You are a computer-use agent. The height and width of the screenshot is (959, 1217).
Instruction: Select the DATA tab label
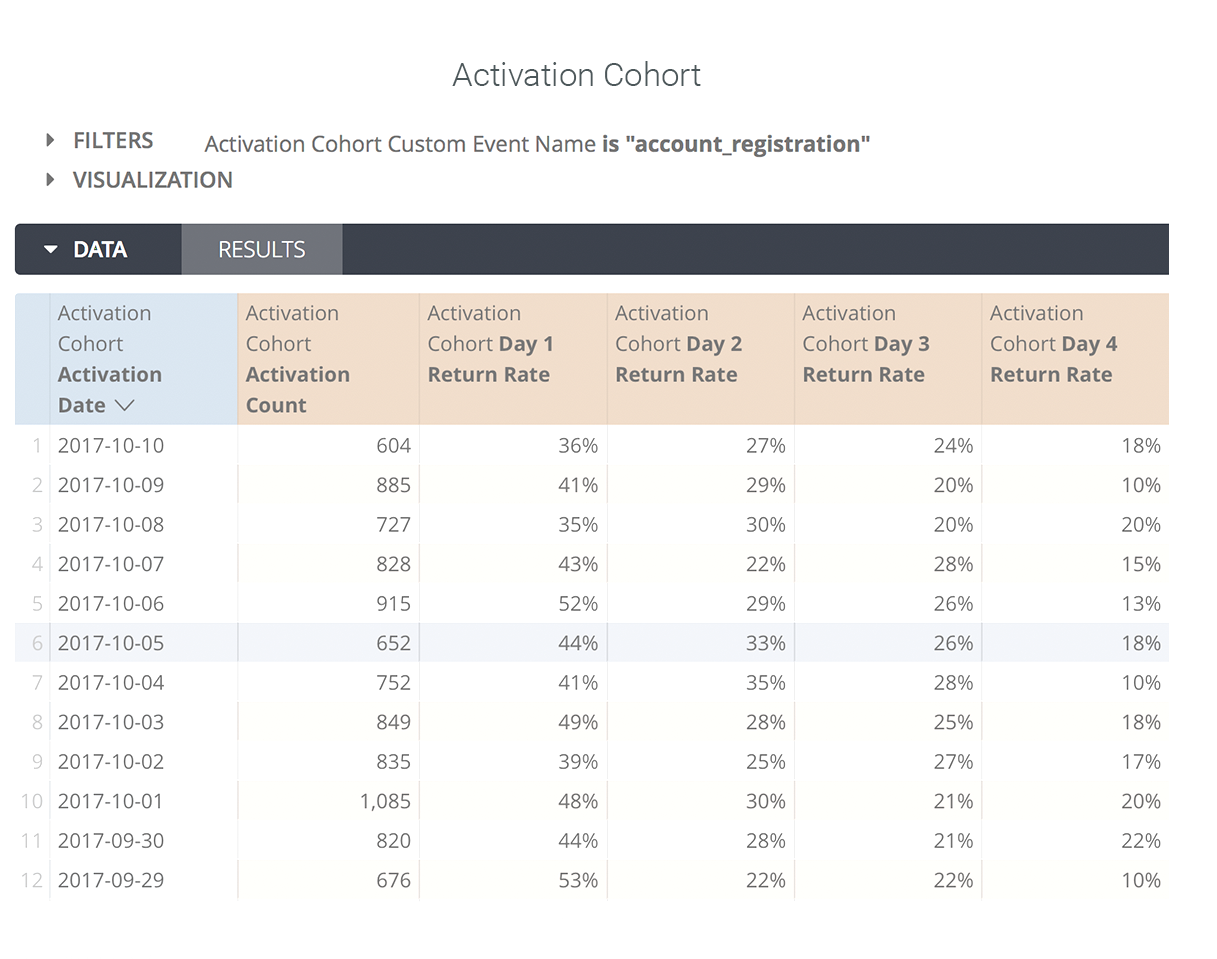99,250
